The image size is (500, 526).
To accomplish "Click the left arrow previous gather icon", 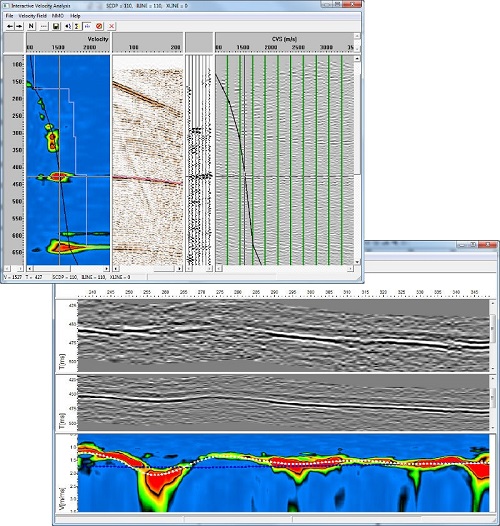I will pyautogui.click(x=10, y=26).
